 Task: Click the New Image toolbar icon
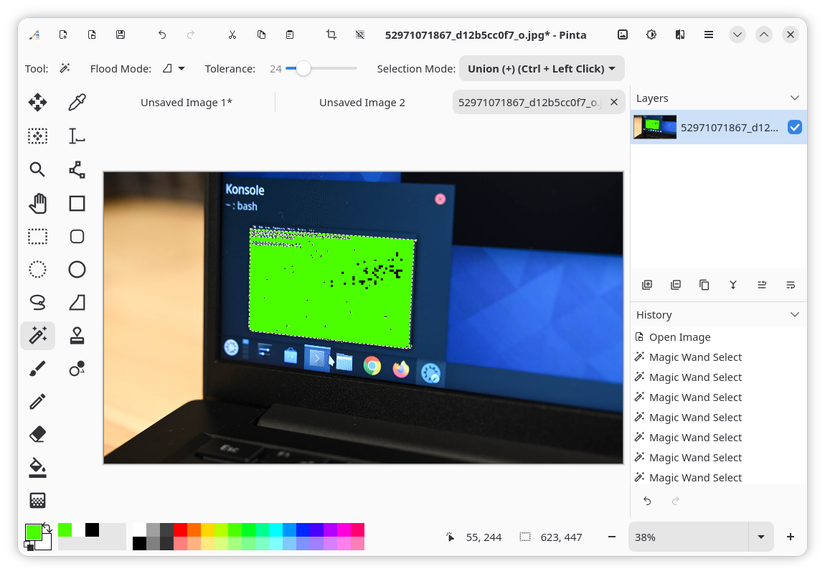click(x=63, y=35)
